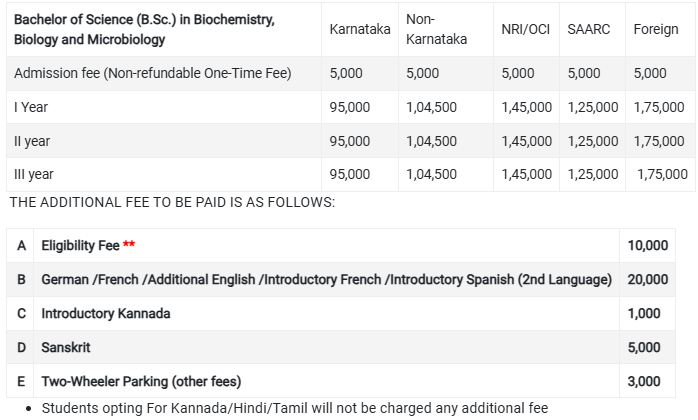Select the Non-Karnataka column header

click(436, 29)
